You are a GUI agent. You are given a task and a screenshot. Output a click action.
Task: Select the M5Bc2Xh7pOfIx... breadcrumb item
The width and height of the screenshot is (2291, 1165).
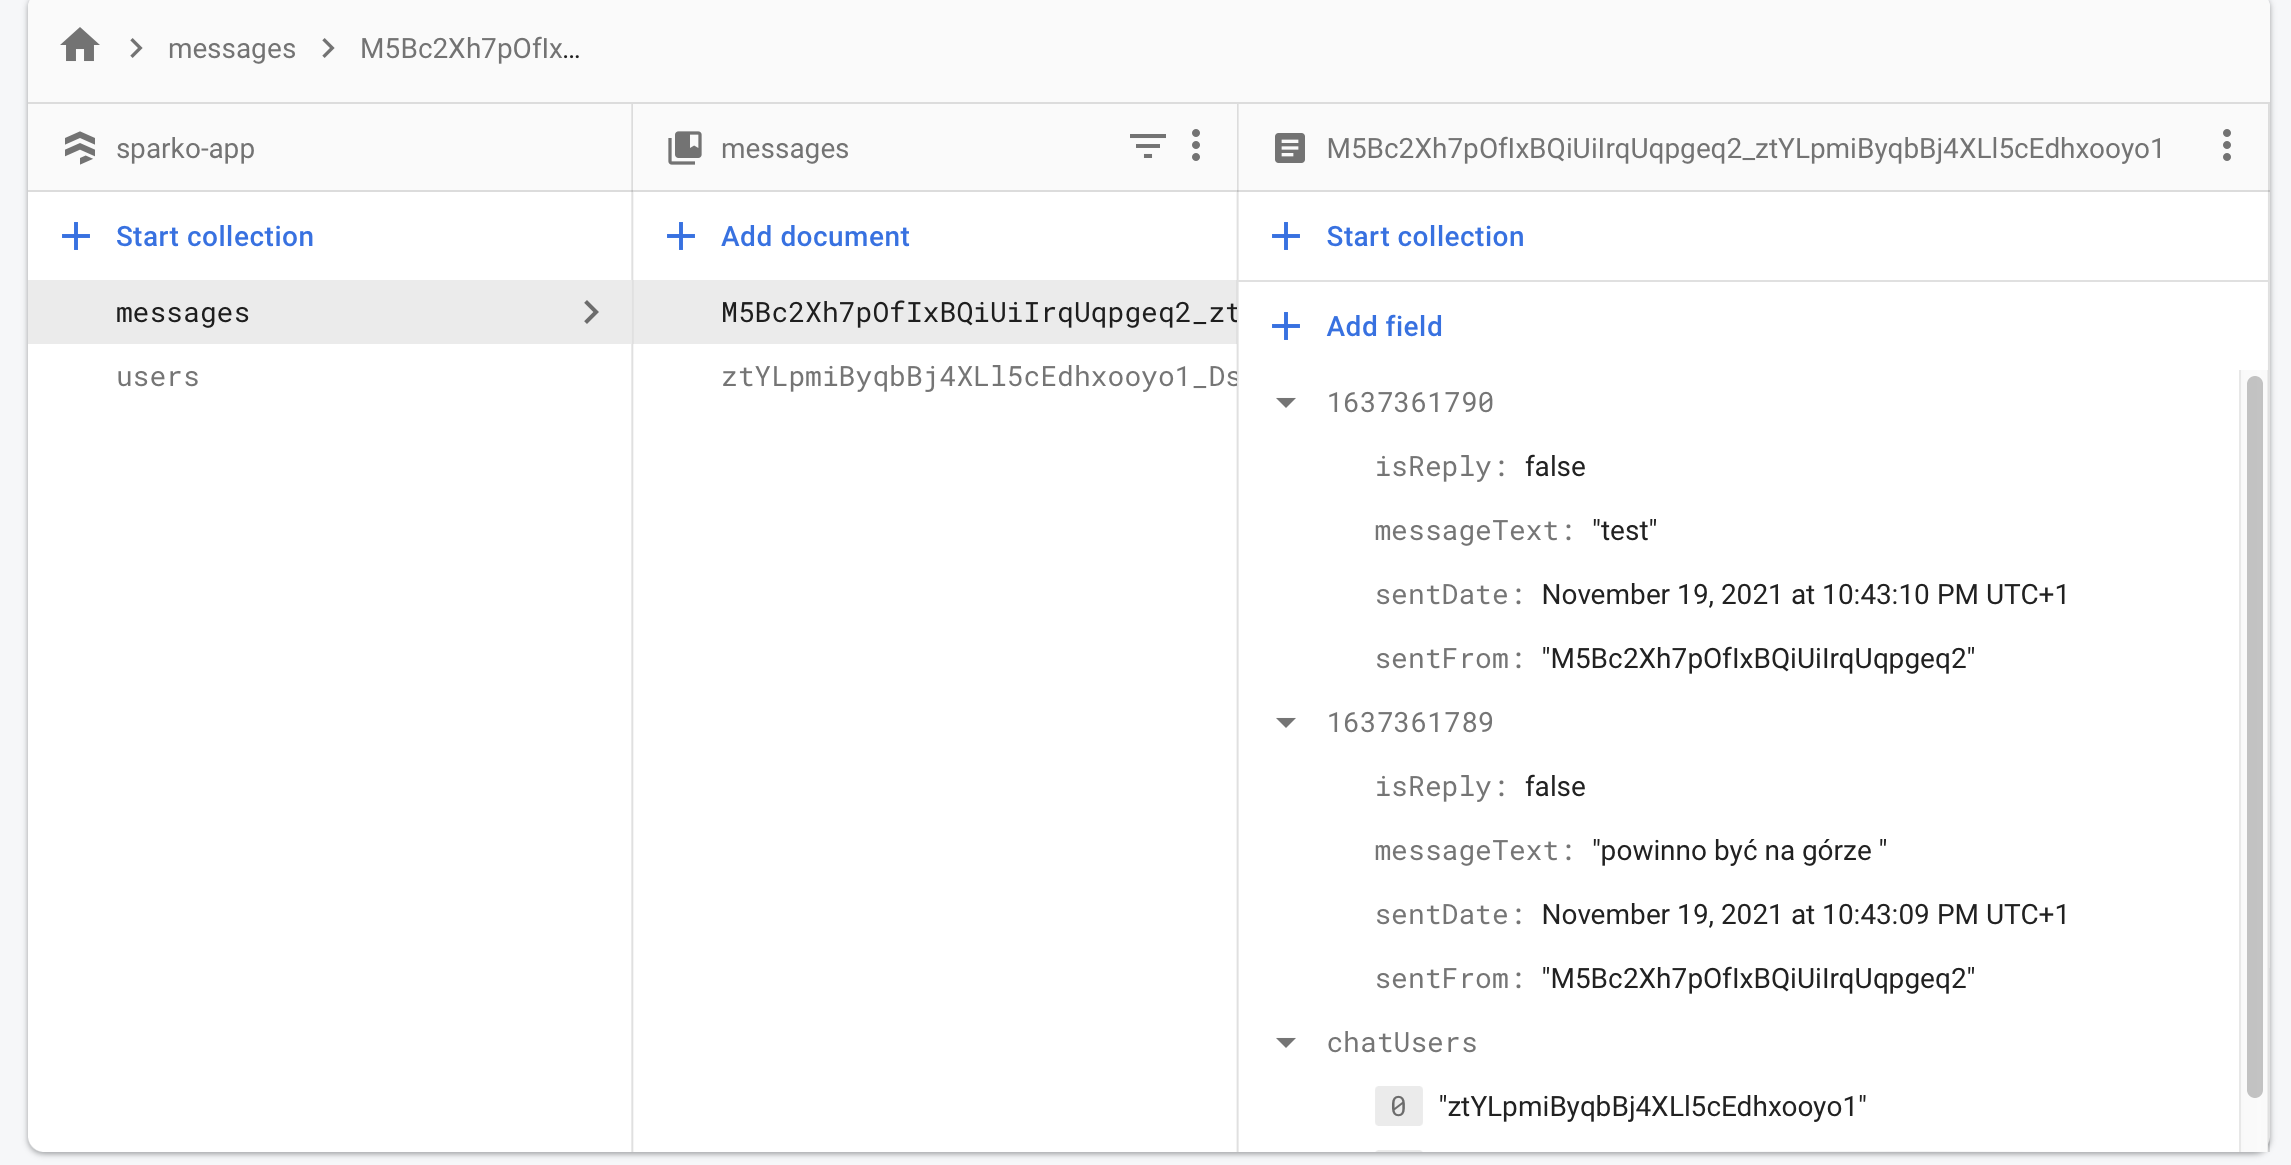coord(470,48)
